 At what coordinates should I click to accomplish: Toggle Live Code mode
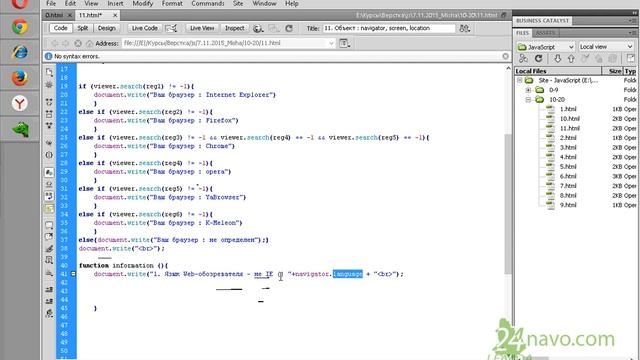(144, 28)
